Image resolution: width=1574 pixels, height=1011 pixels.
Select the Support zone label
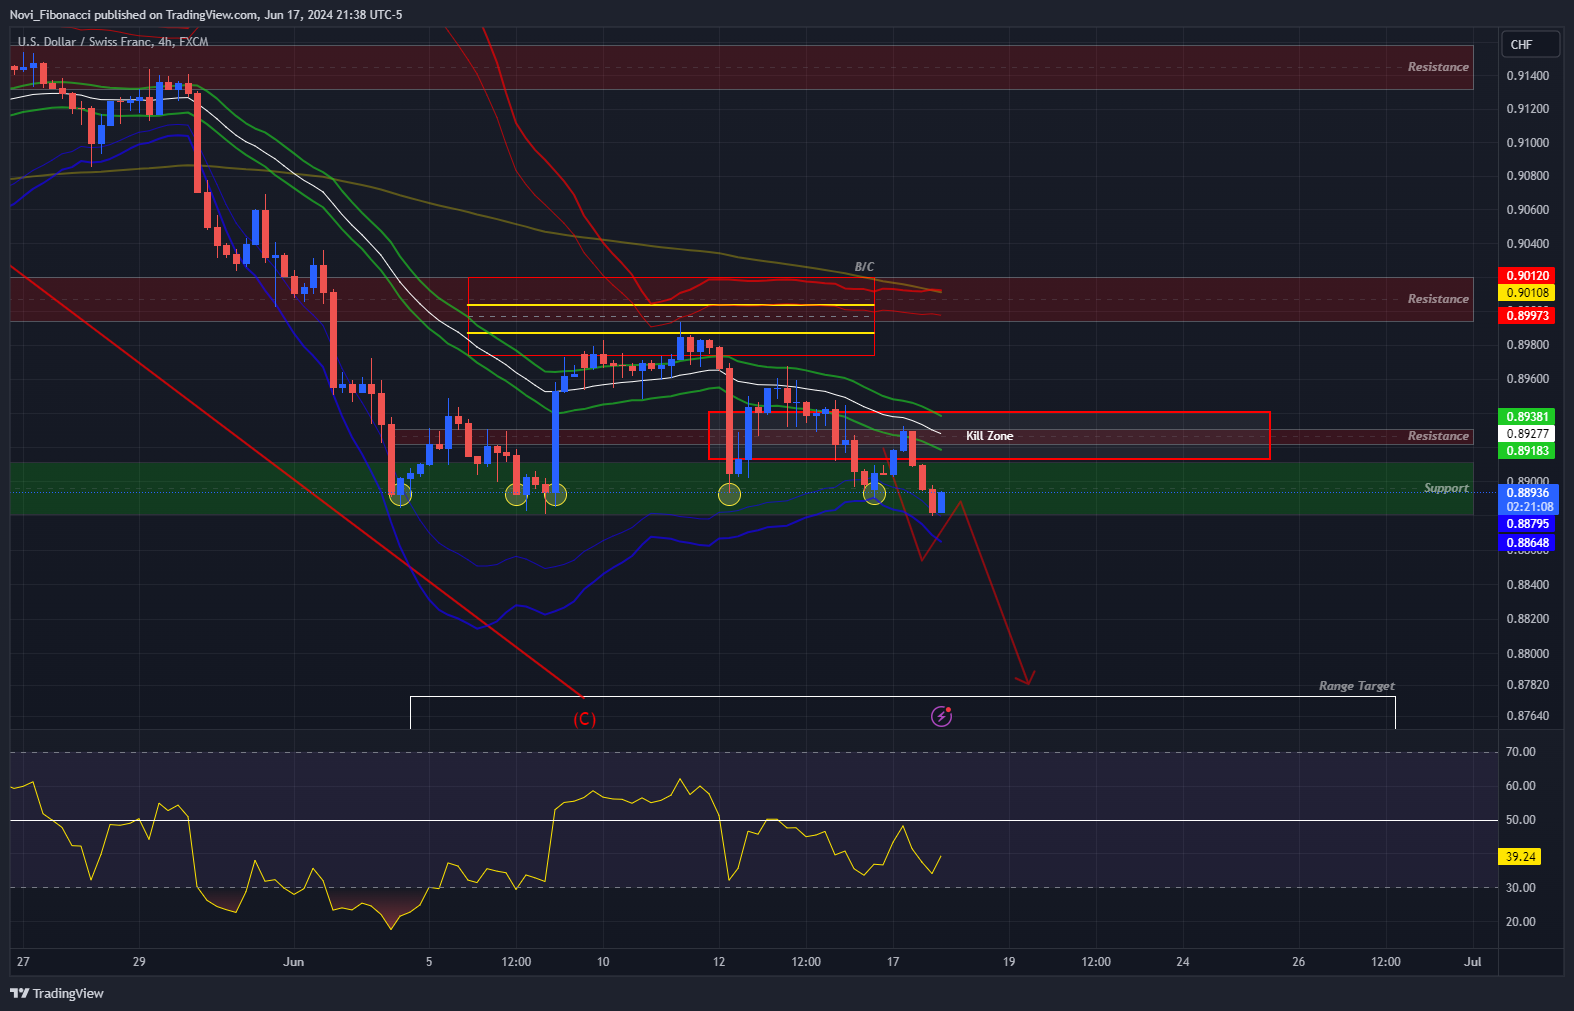[x=1446, y=488]
